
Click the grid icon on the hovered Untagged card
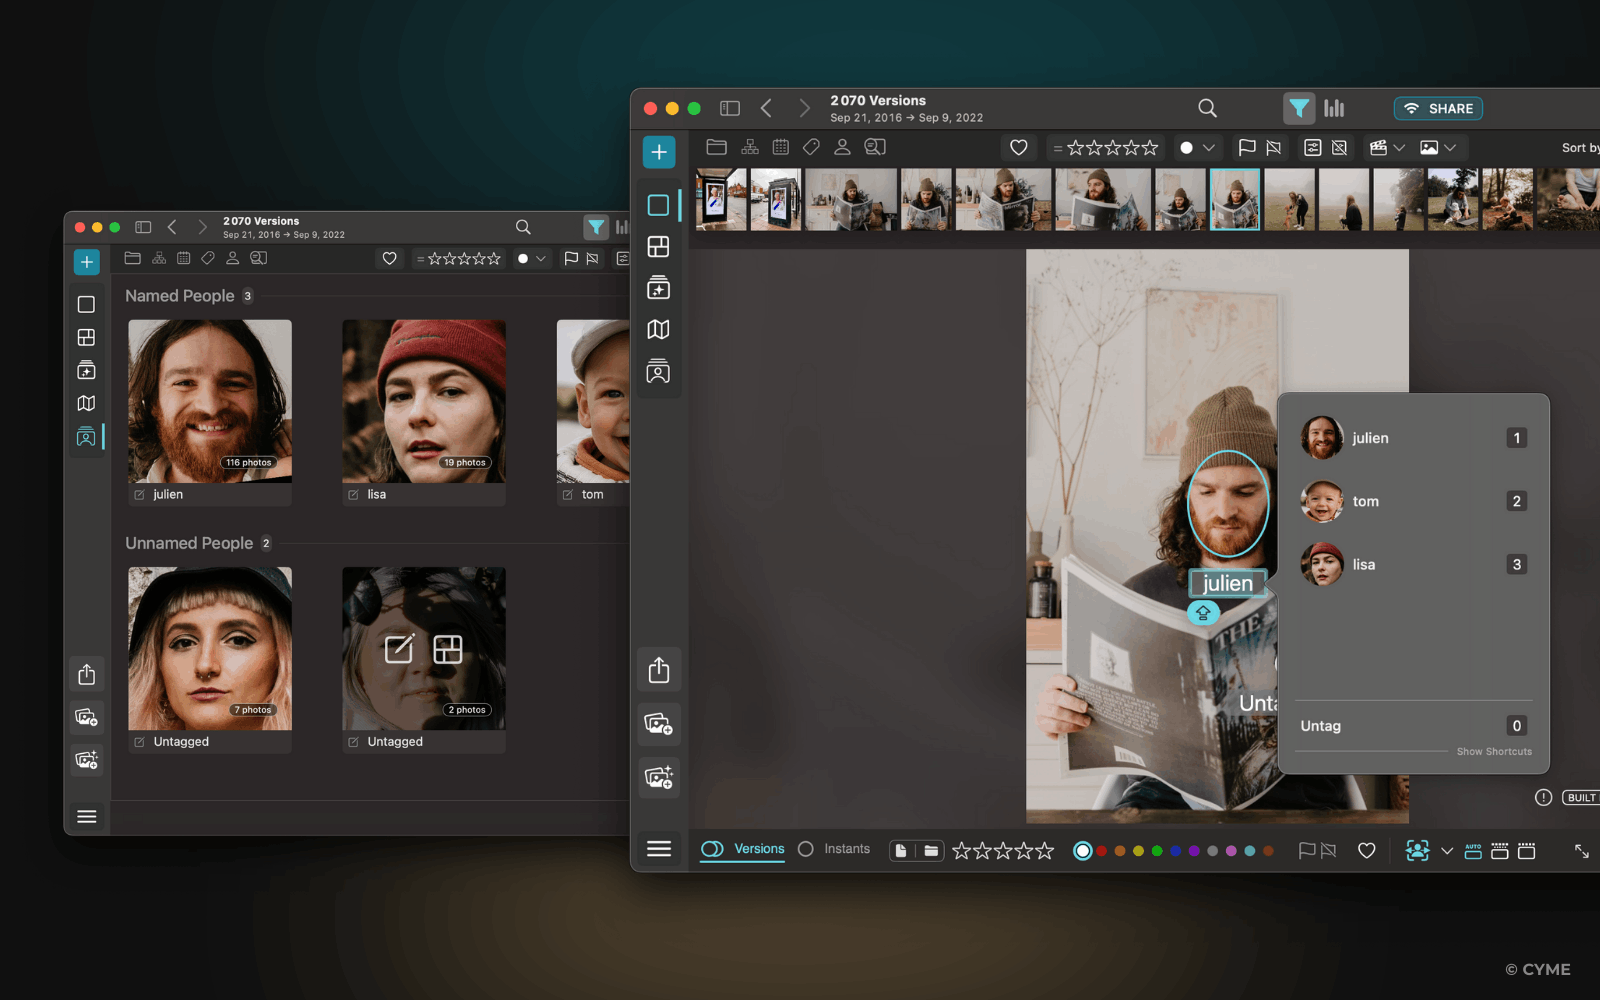tap(448, 649)
